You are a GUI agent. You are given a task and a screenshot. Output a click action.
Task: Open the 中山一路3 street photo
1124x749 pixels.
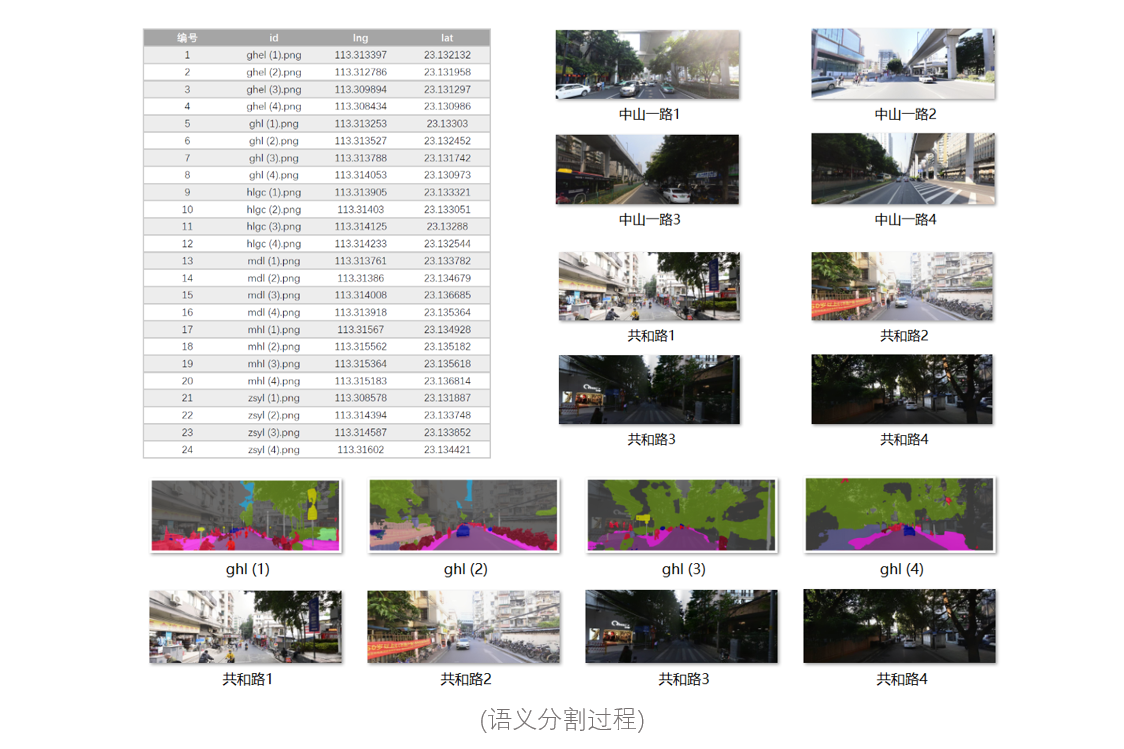click(647, 169)
